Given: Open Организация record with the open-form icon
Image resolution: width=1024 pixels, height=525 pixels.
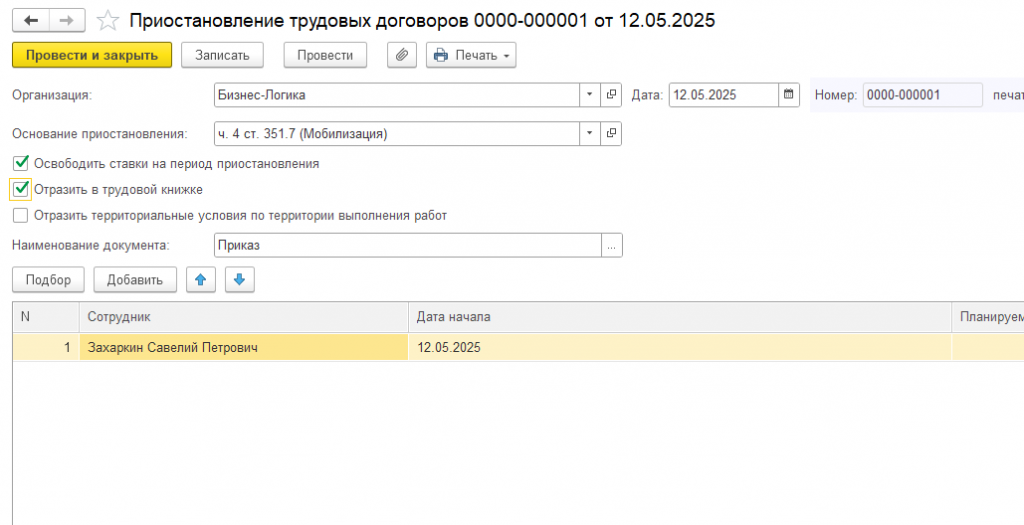Looking at the screenshot, I should [611, 95].
